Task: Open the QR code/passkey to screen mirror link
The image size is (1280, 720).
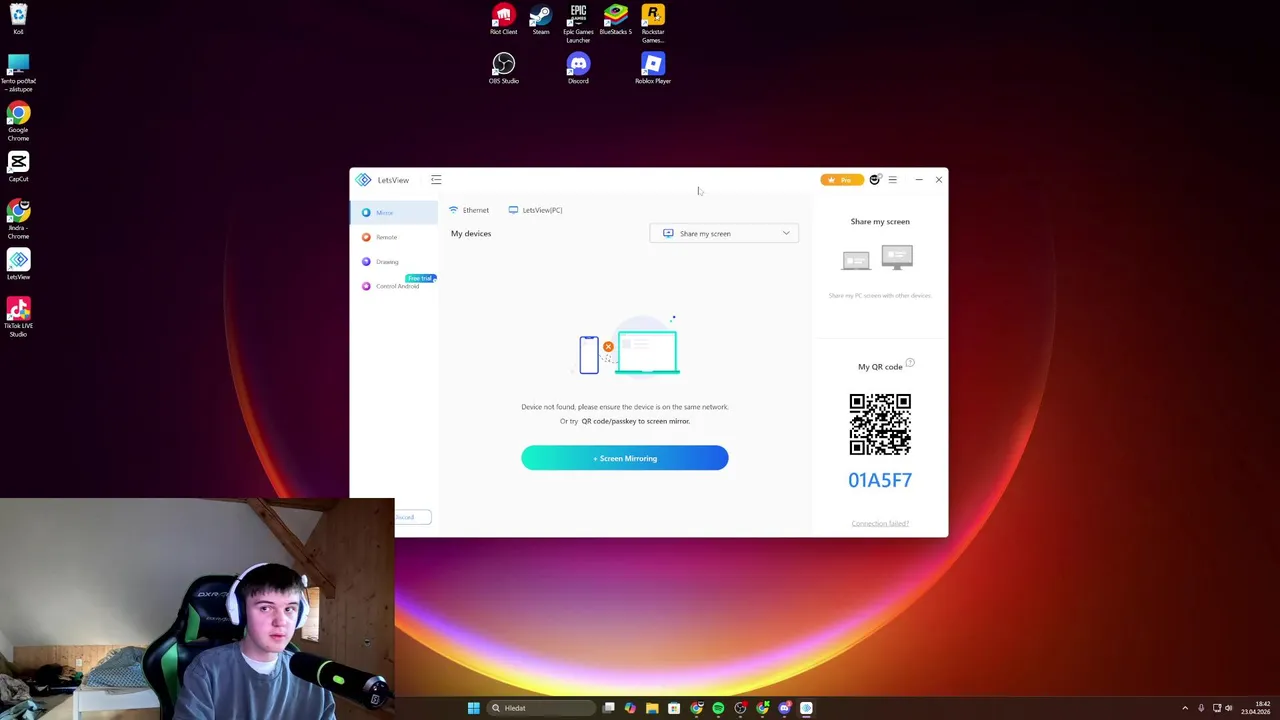Action: [x=636, y=421]
